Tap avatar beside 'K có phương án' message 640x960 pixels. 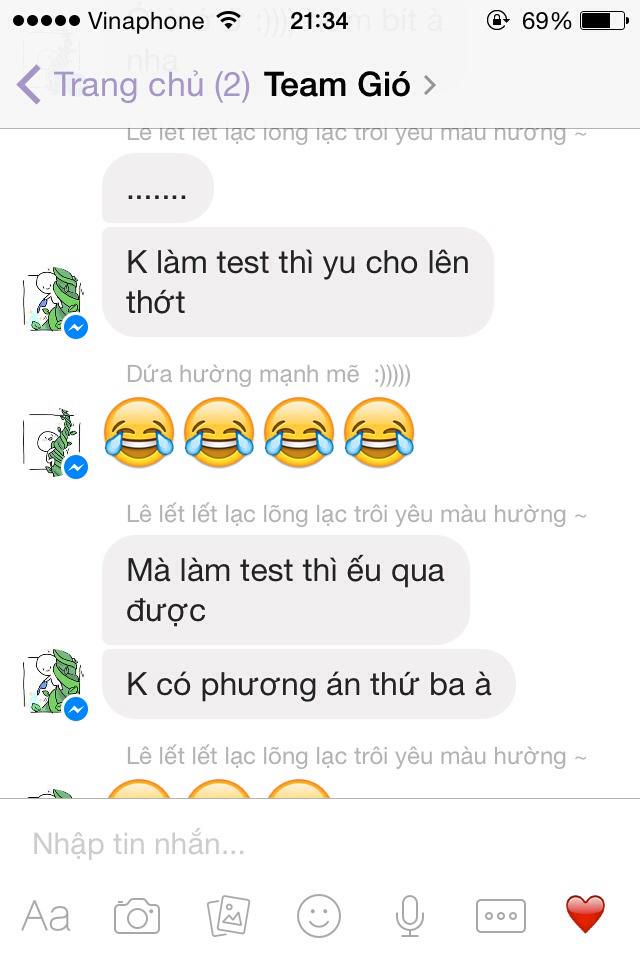[55, 684]
